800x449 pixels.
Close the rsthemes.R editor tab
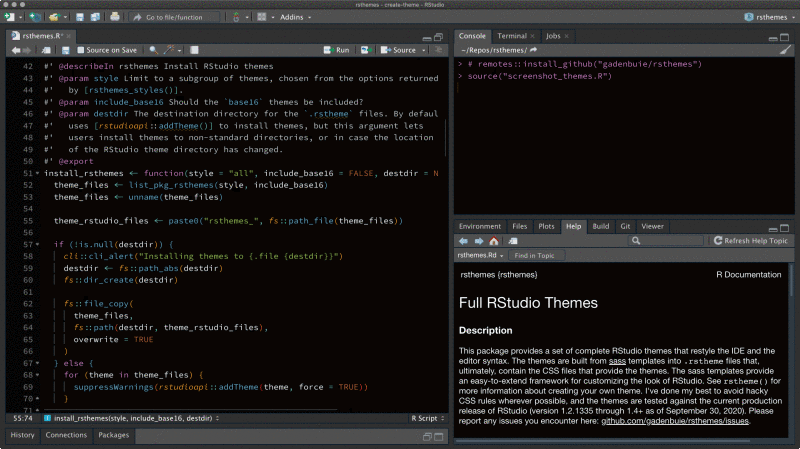68,36
